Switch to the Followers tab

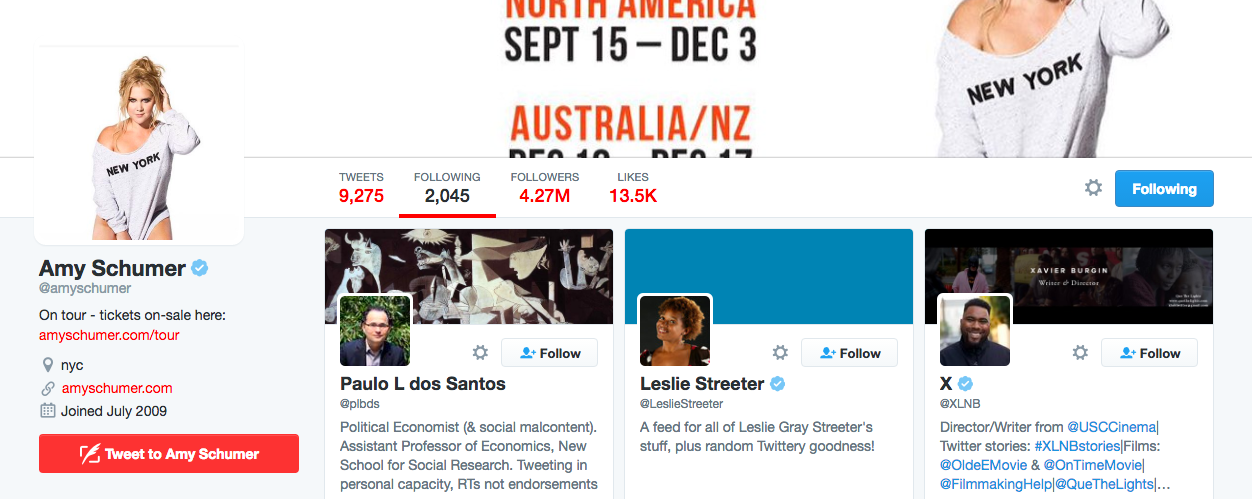pyautogui.click(x=544, y=187)
